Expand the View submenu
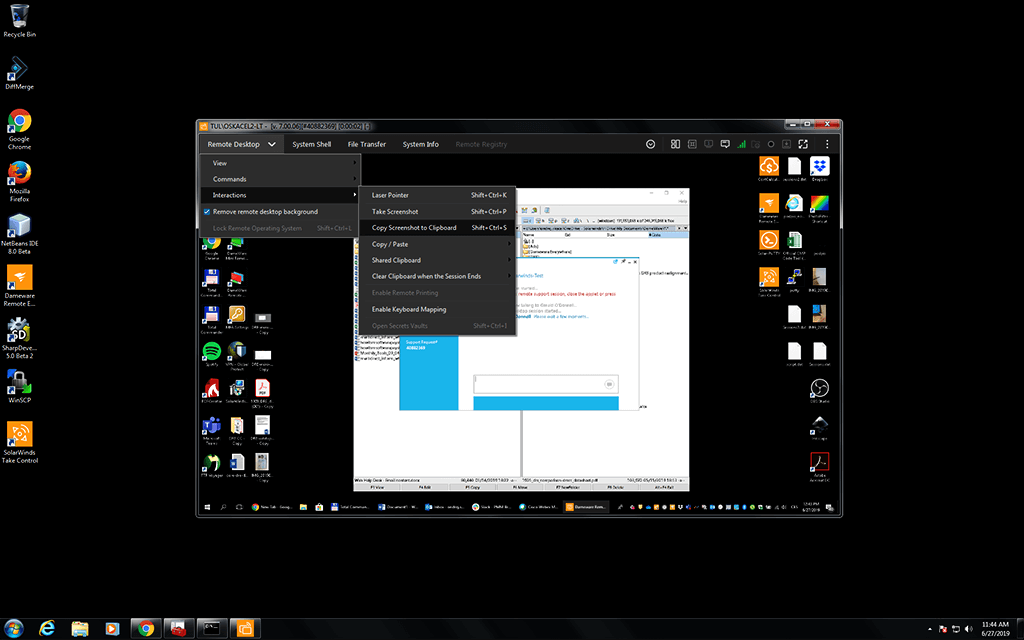 [219, 162]
